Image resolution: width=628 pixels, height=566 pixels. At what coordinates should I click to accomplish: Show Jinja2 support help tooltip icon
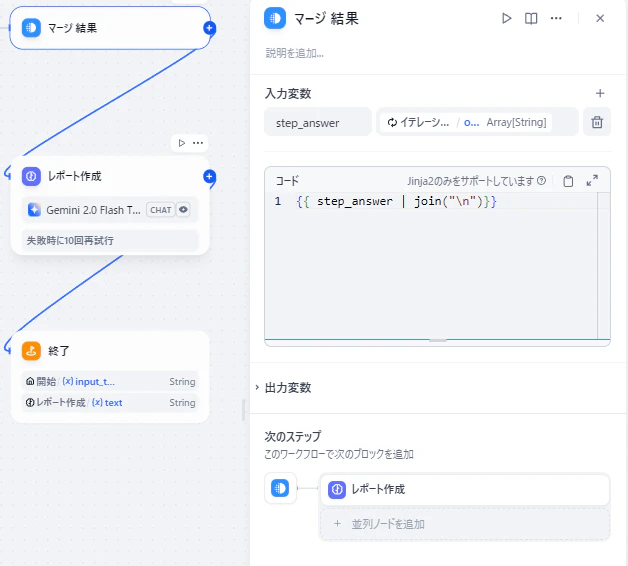click(x=541, y=181)
